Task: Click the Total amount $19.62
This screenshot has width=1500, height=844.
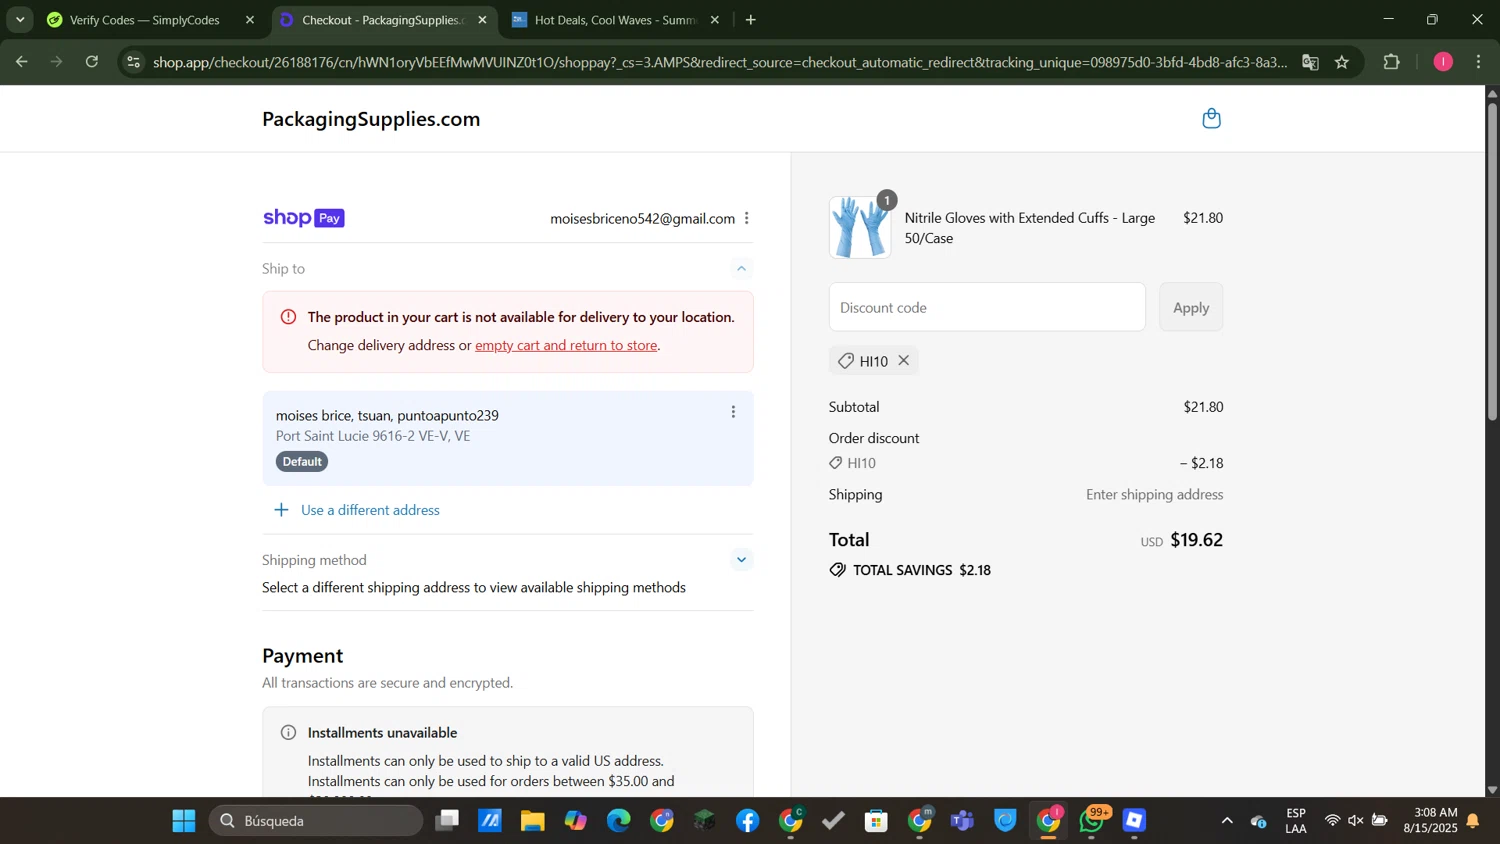Action: coord(1197,540)
